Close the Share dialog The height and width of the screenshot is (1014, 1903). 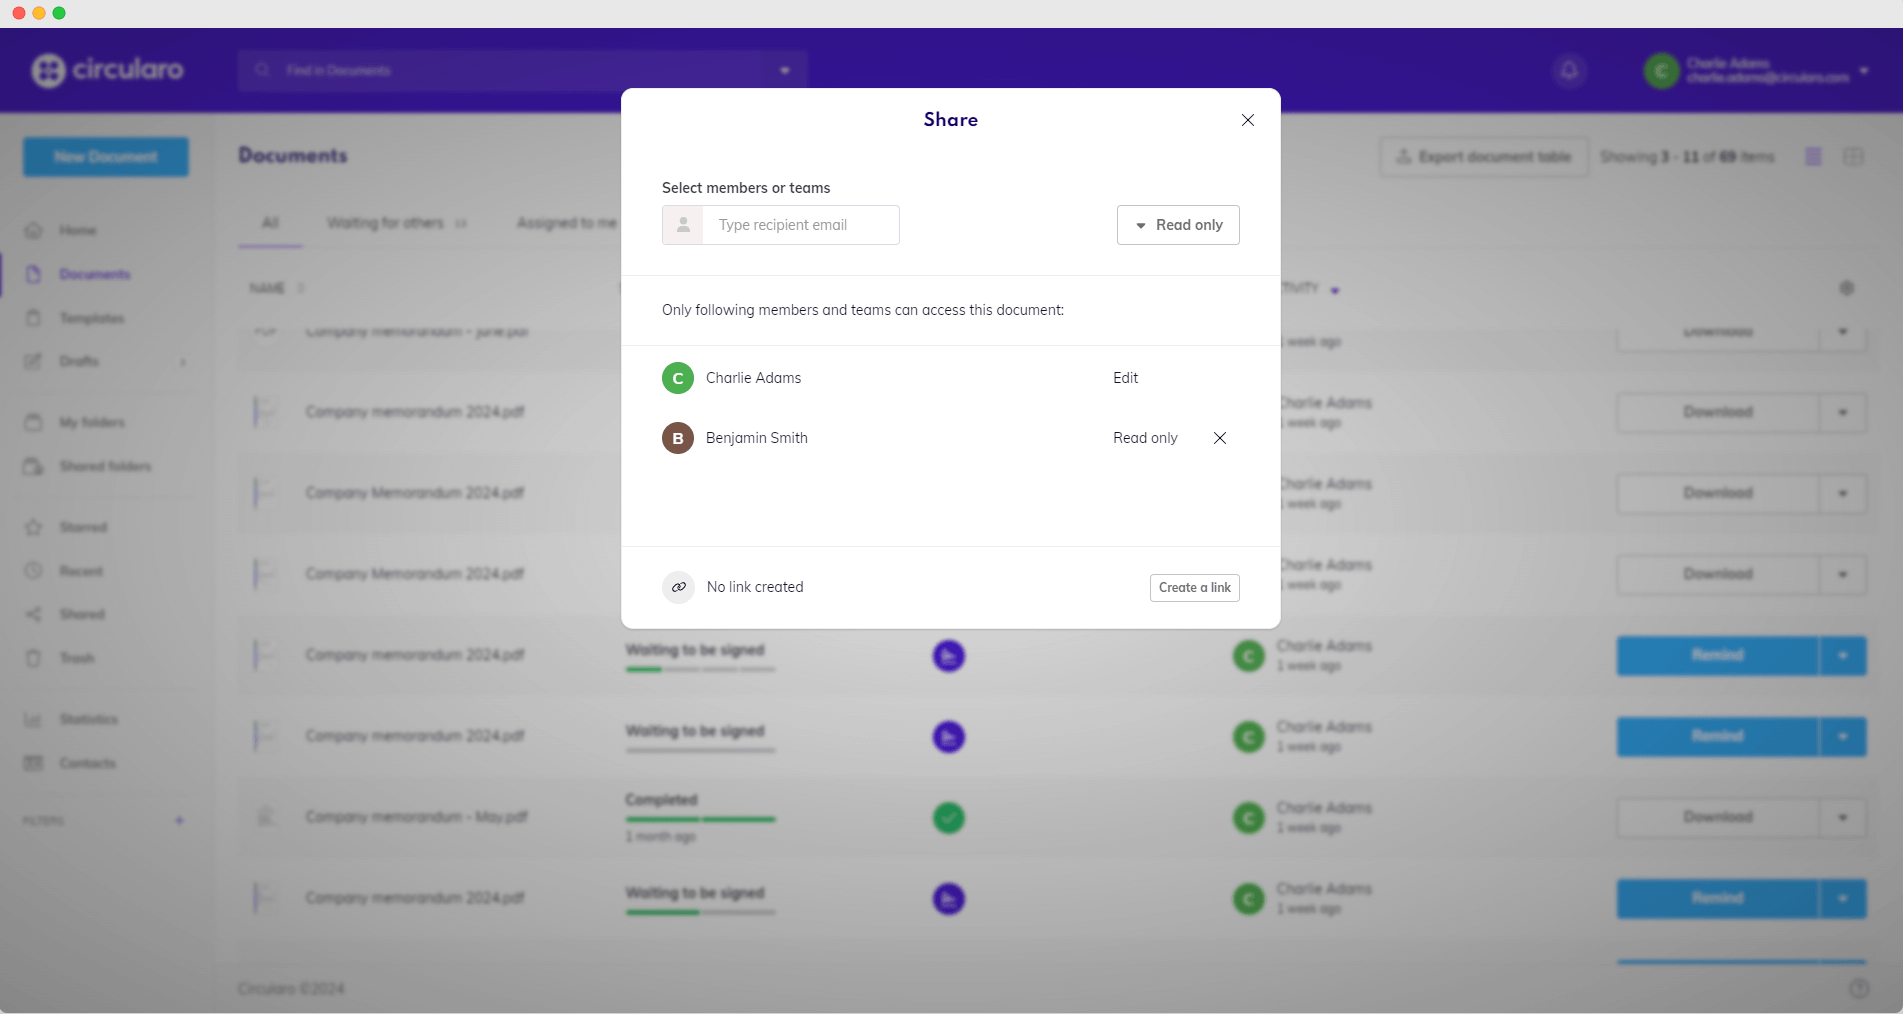[x=1247, y=120]
